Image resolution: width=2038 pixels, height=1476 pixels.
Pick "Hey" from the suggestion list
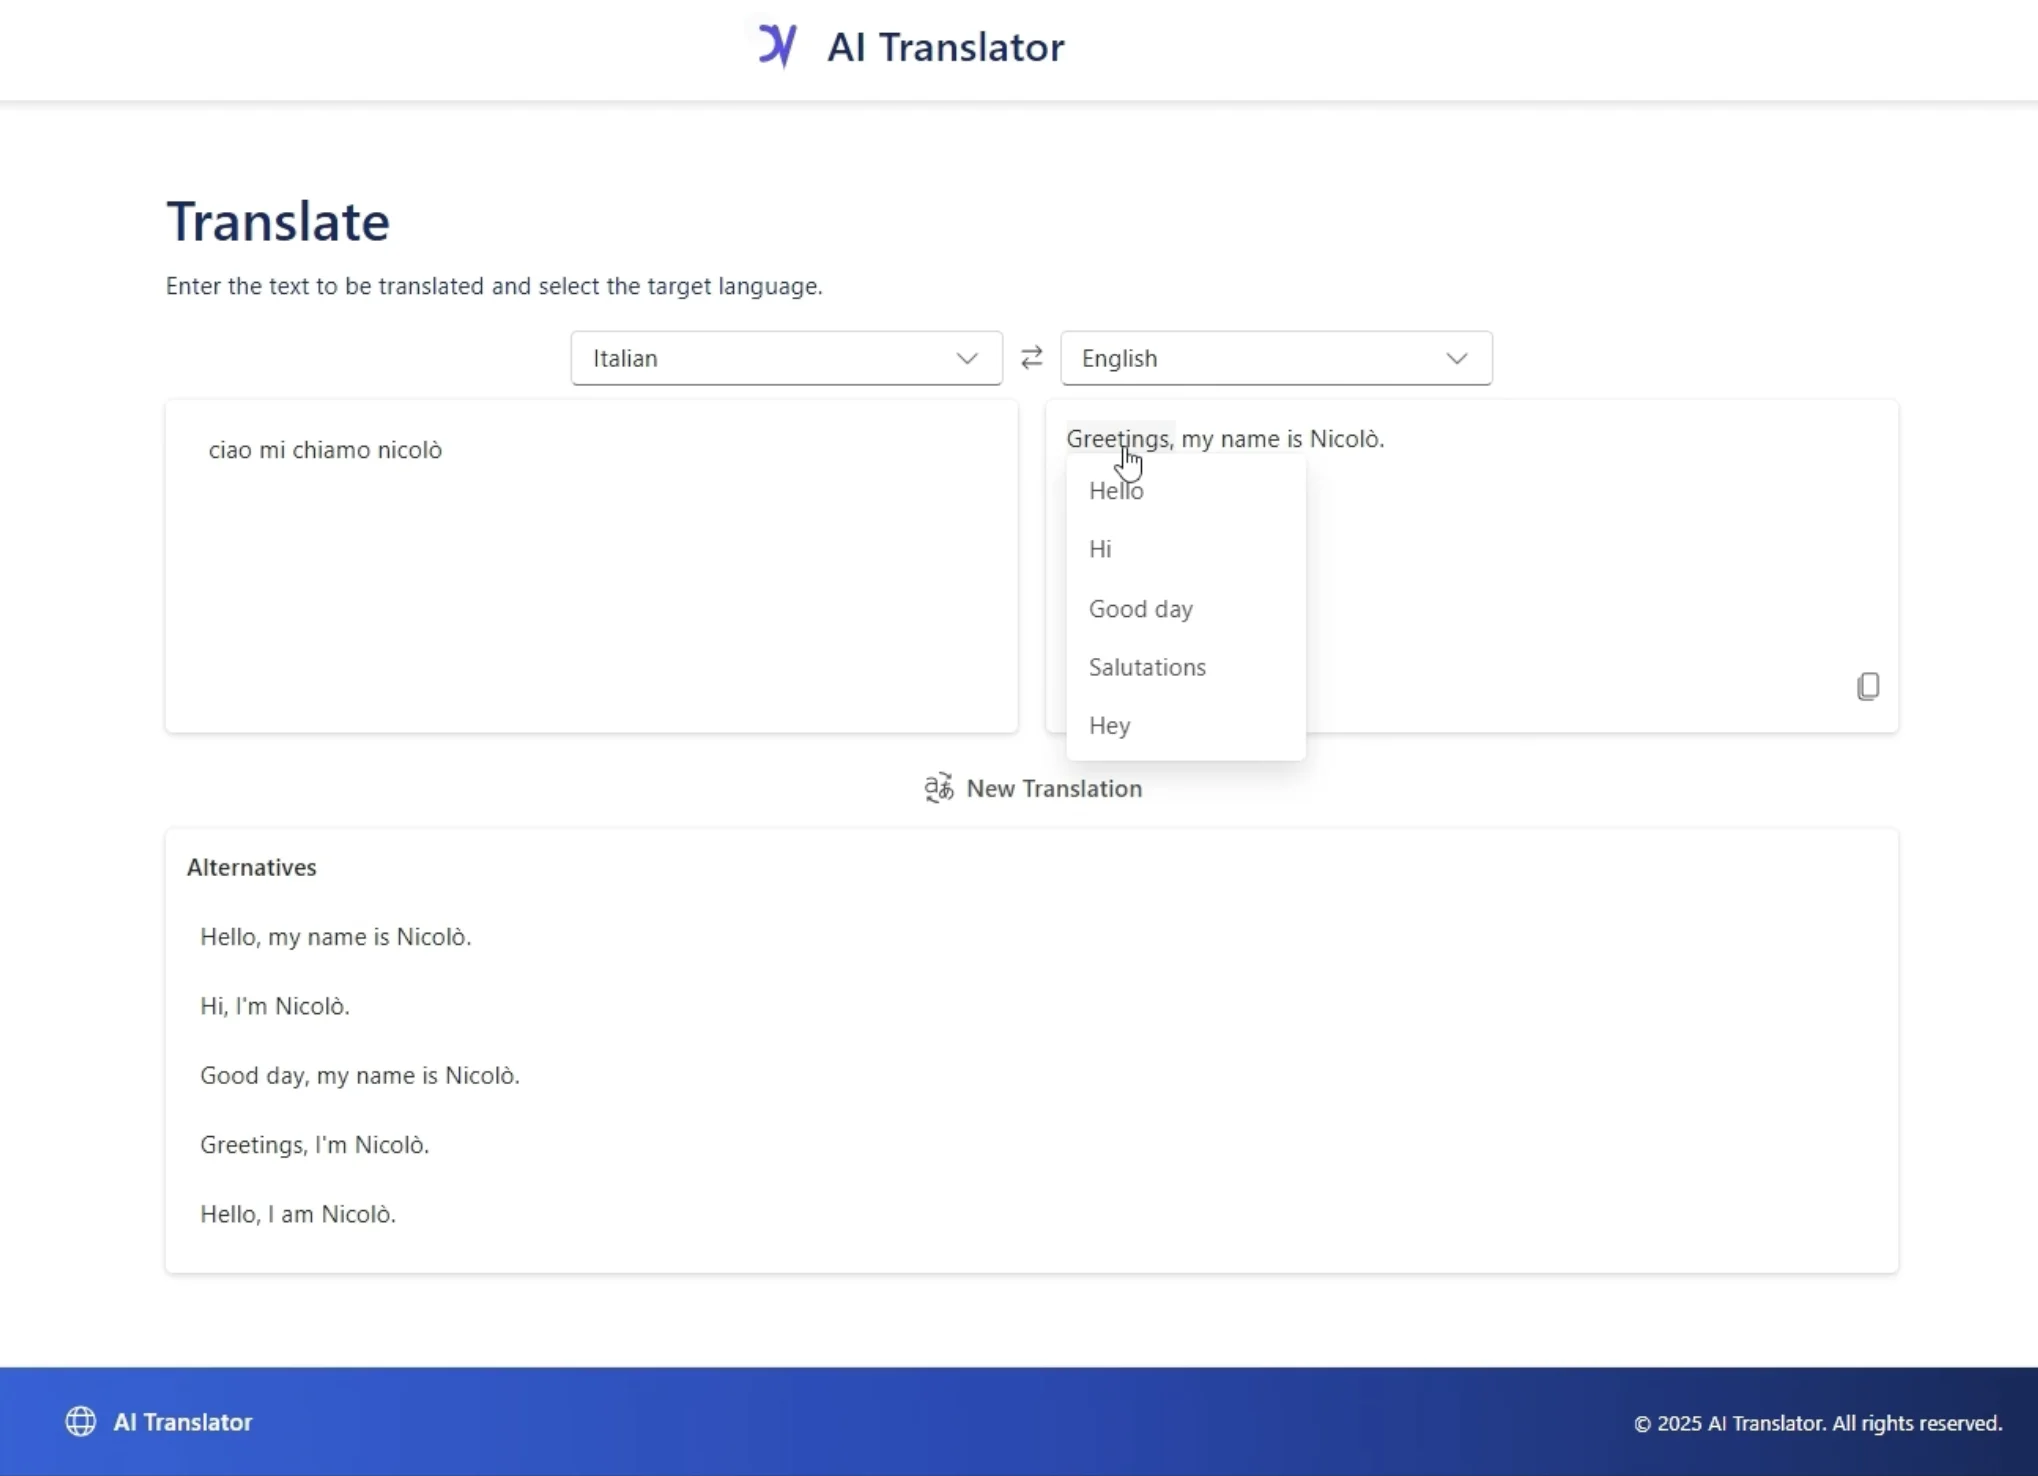(x=1109, y=725)
